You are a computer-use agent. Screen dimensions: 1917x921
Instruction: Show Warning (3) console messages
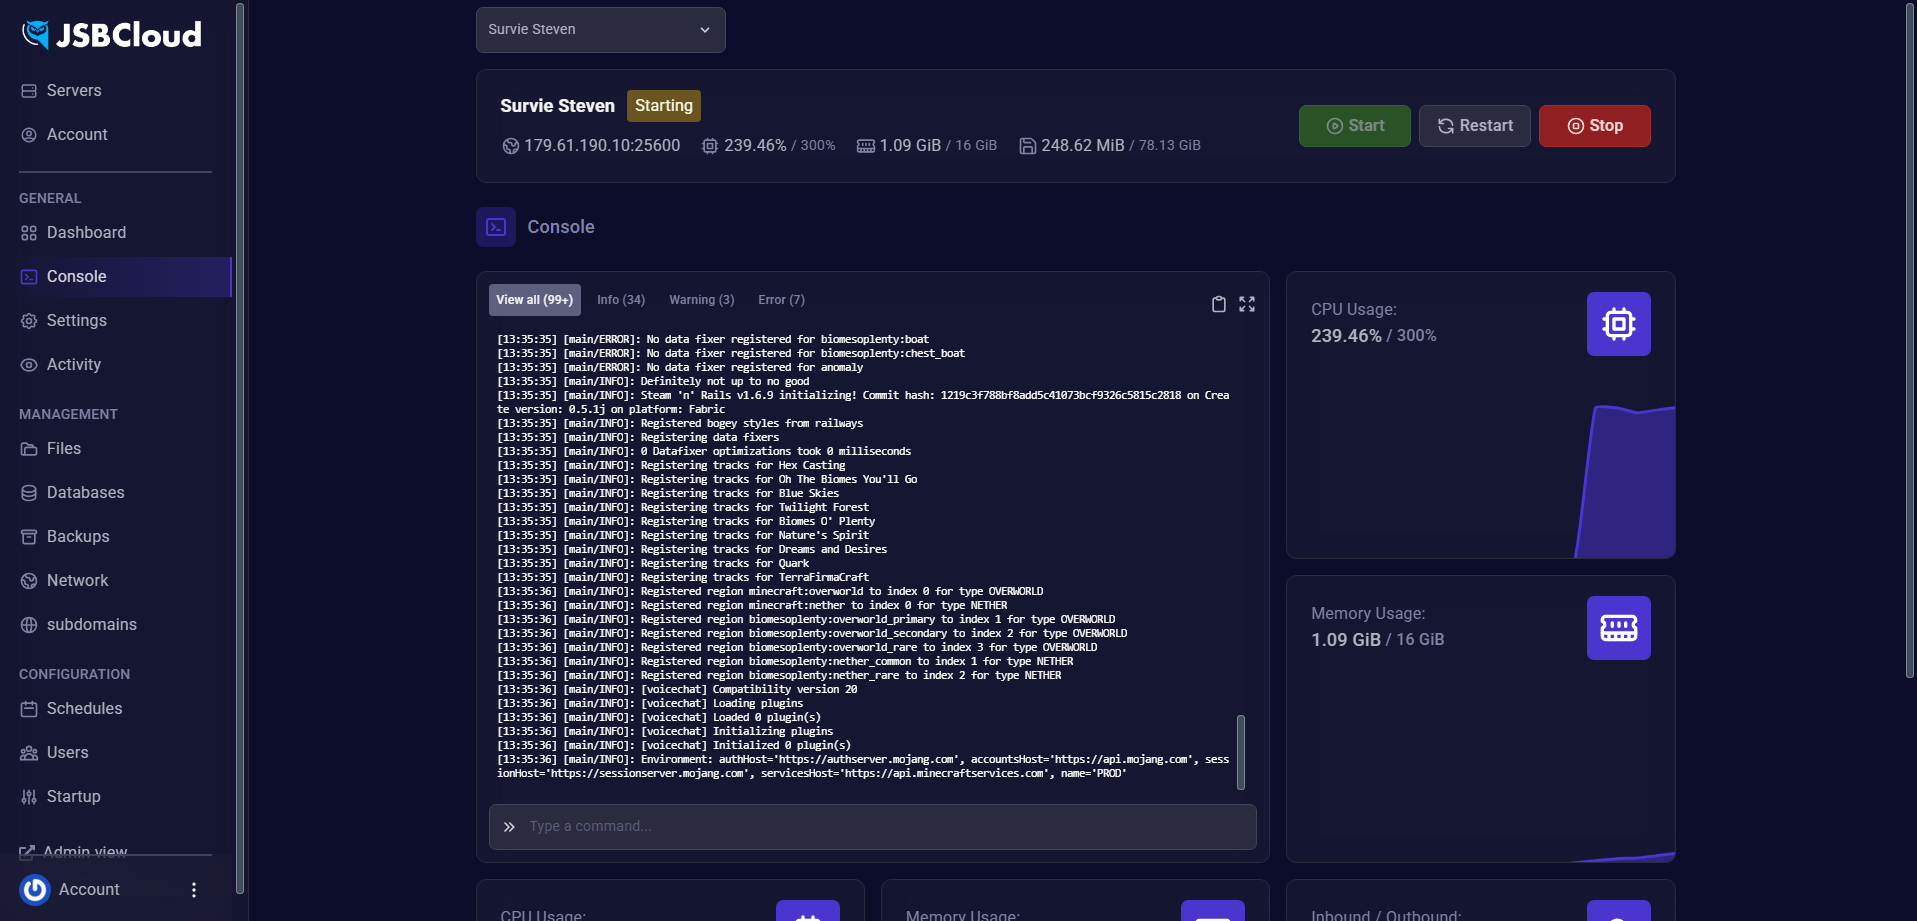click(701, 300)
